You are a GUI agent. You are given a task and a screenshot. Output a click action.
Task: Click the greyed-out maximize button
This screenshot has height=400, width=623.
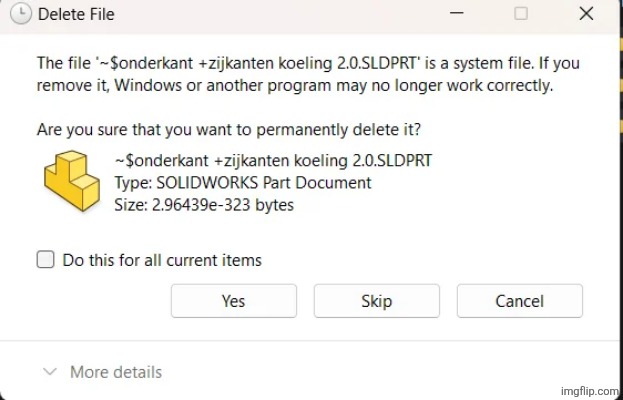(x=520, y=15)
